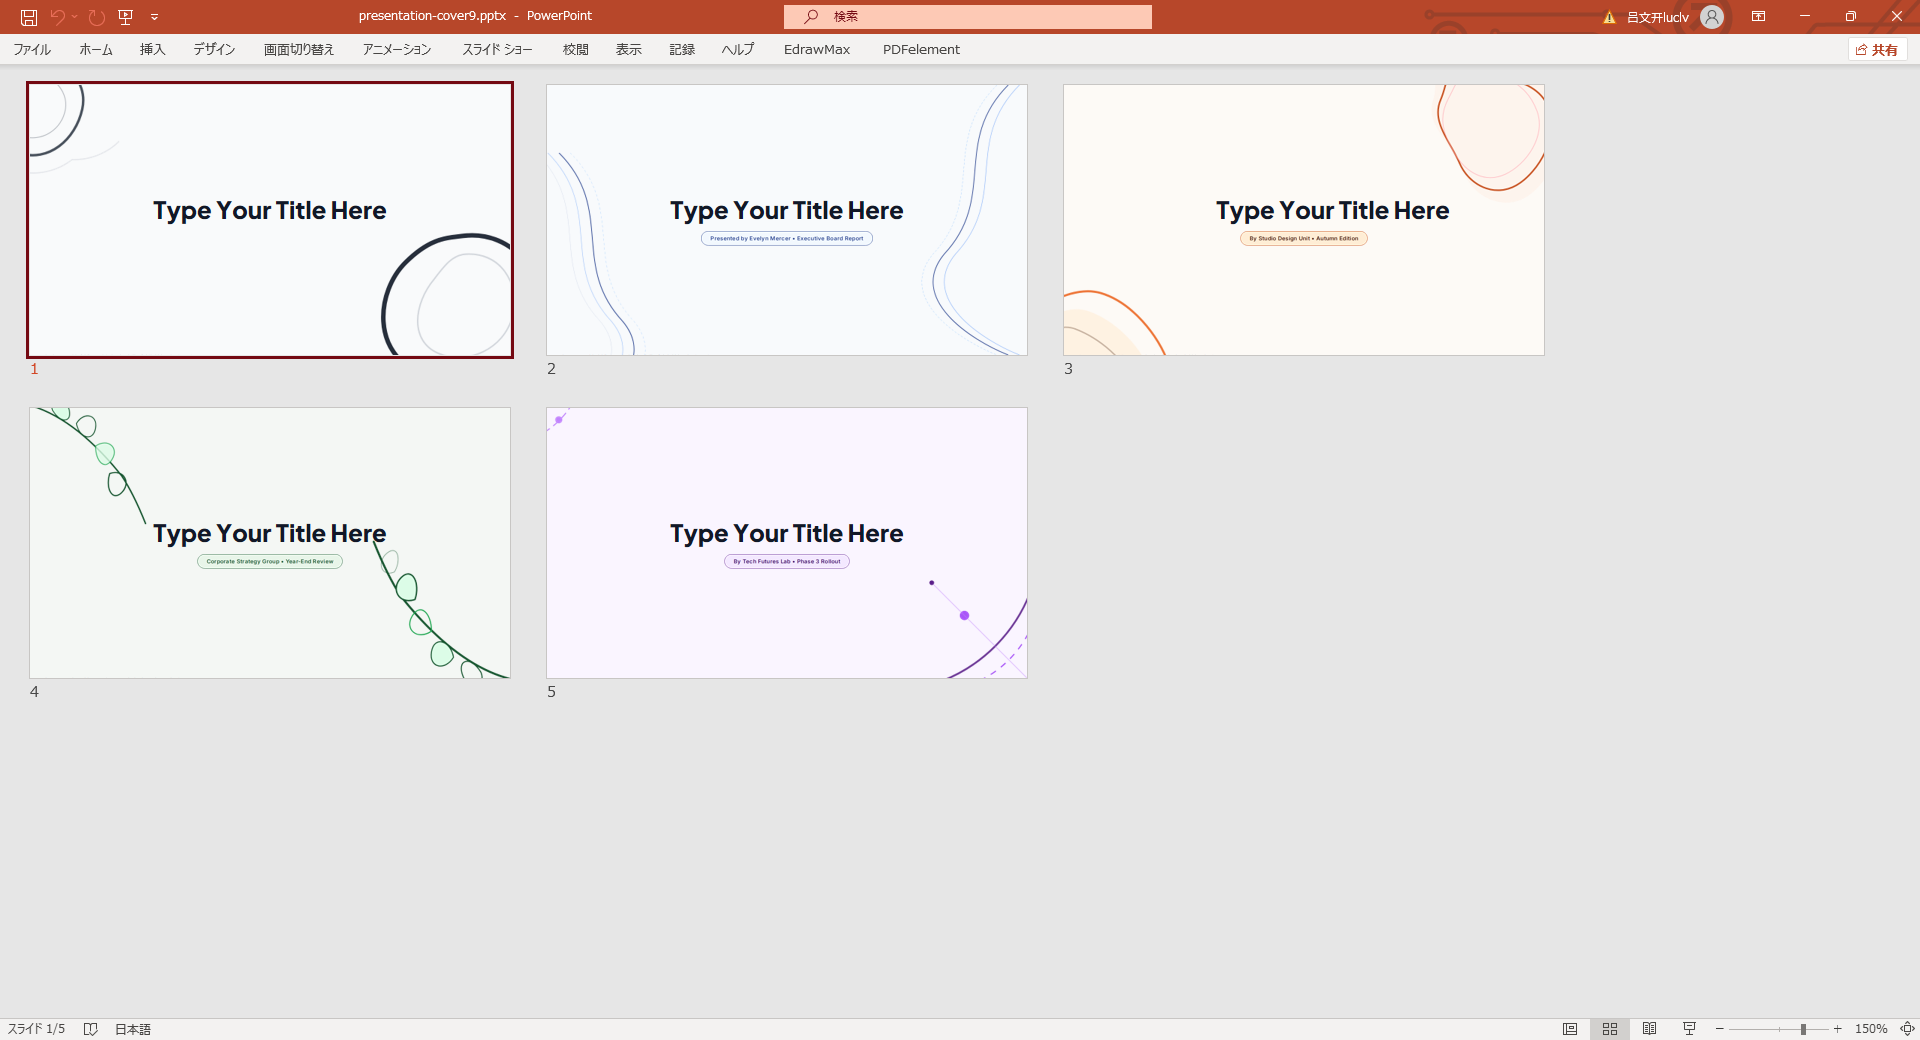Switch to the ホーム tab
The width and height of the screenshot is (1920, 1040).
coord(96,49)
